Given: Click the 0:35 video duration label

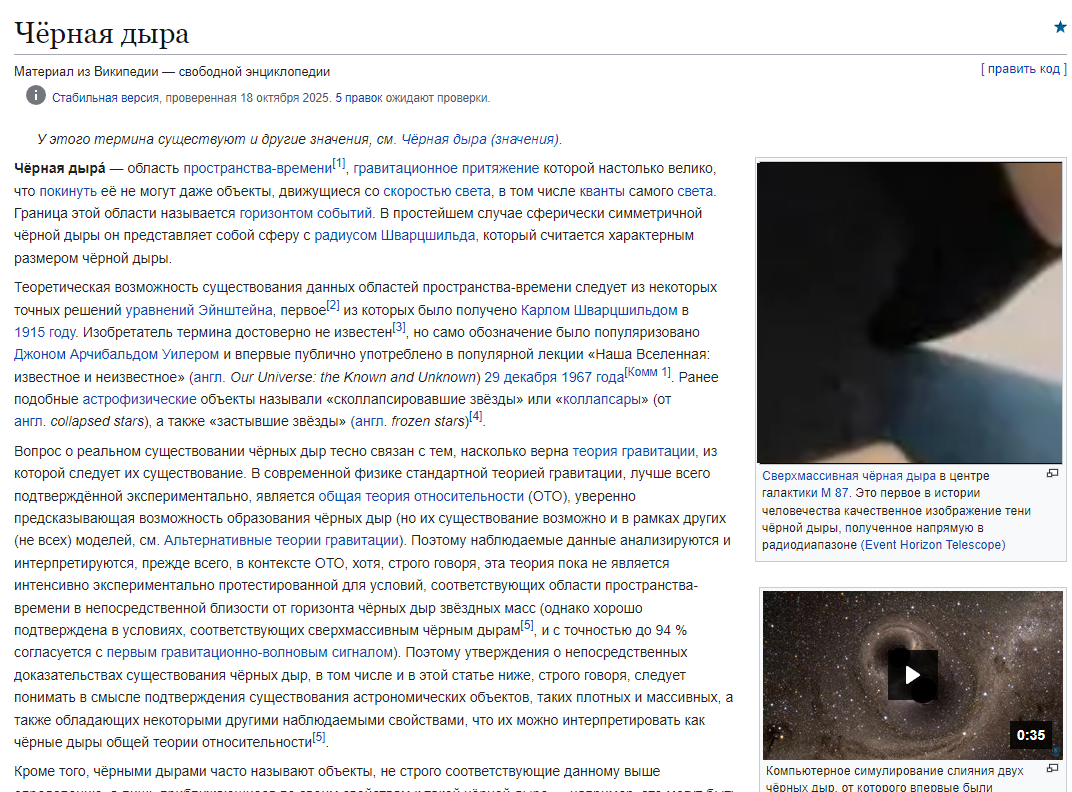Looking at the screenshot, I should (x=1030, y=735).
